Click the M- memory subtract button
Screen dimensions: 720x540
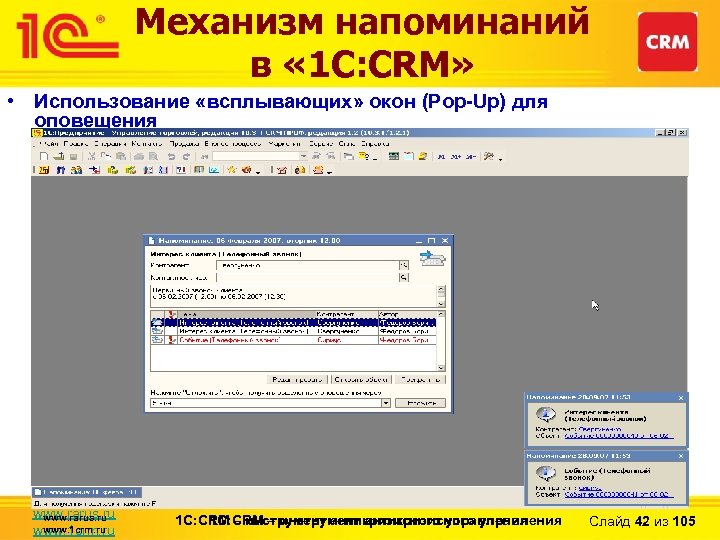tap(470, 157)
